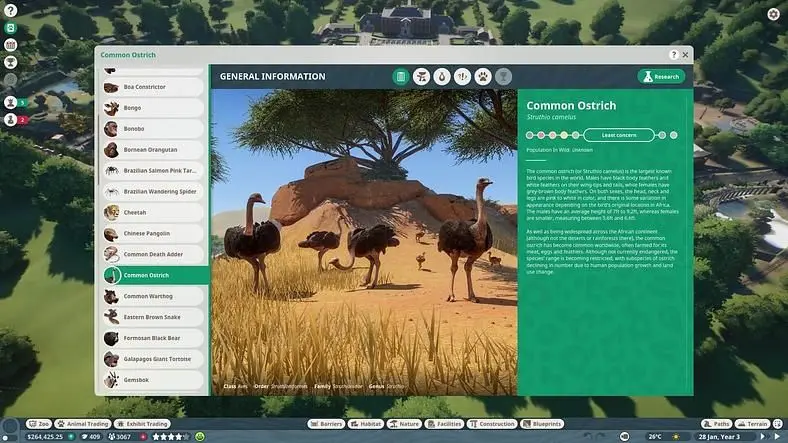Image resolution: width=788 pixels, height=443 pixels.
Task: Select Chinese Pangolin in the species list
Action: [x=153, y=234]
